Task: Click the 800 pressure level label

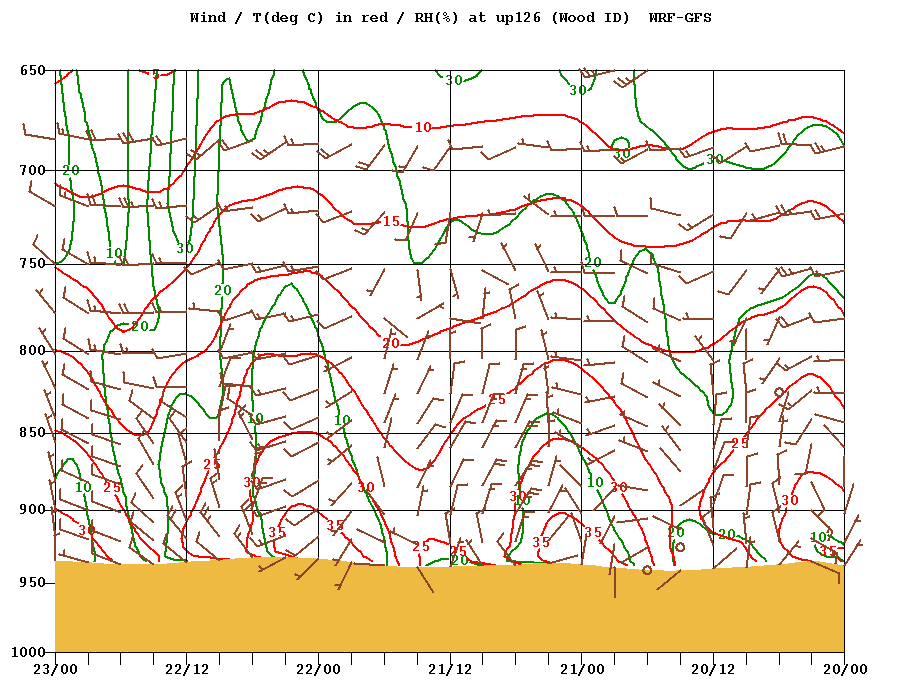Action: pyautogui.click(x=33, y=351)
